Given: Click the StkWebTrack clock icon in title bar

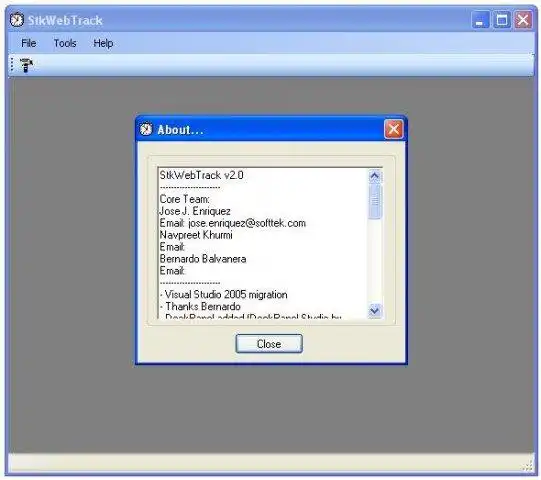Looking at the screenshot, I should pos(17,20).
